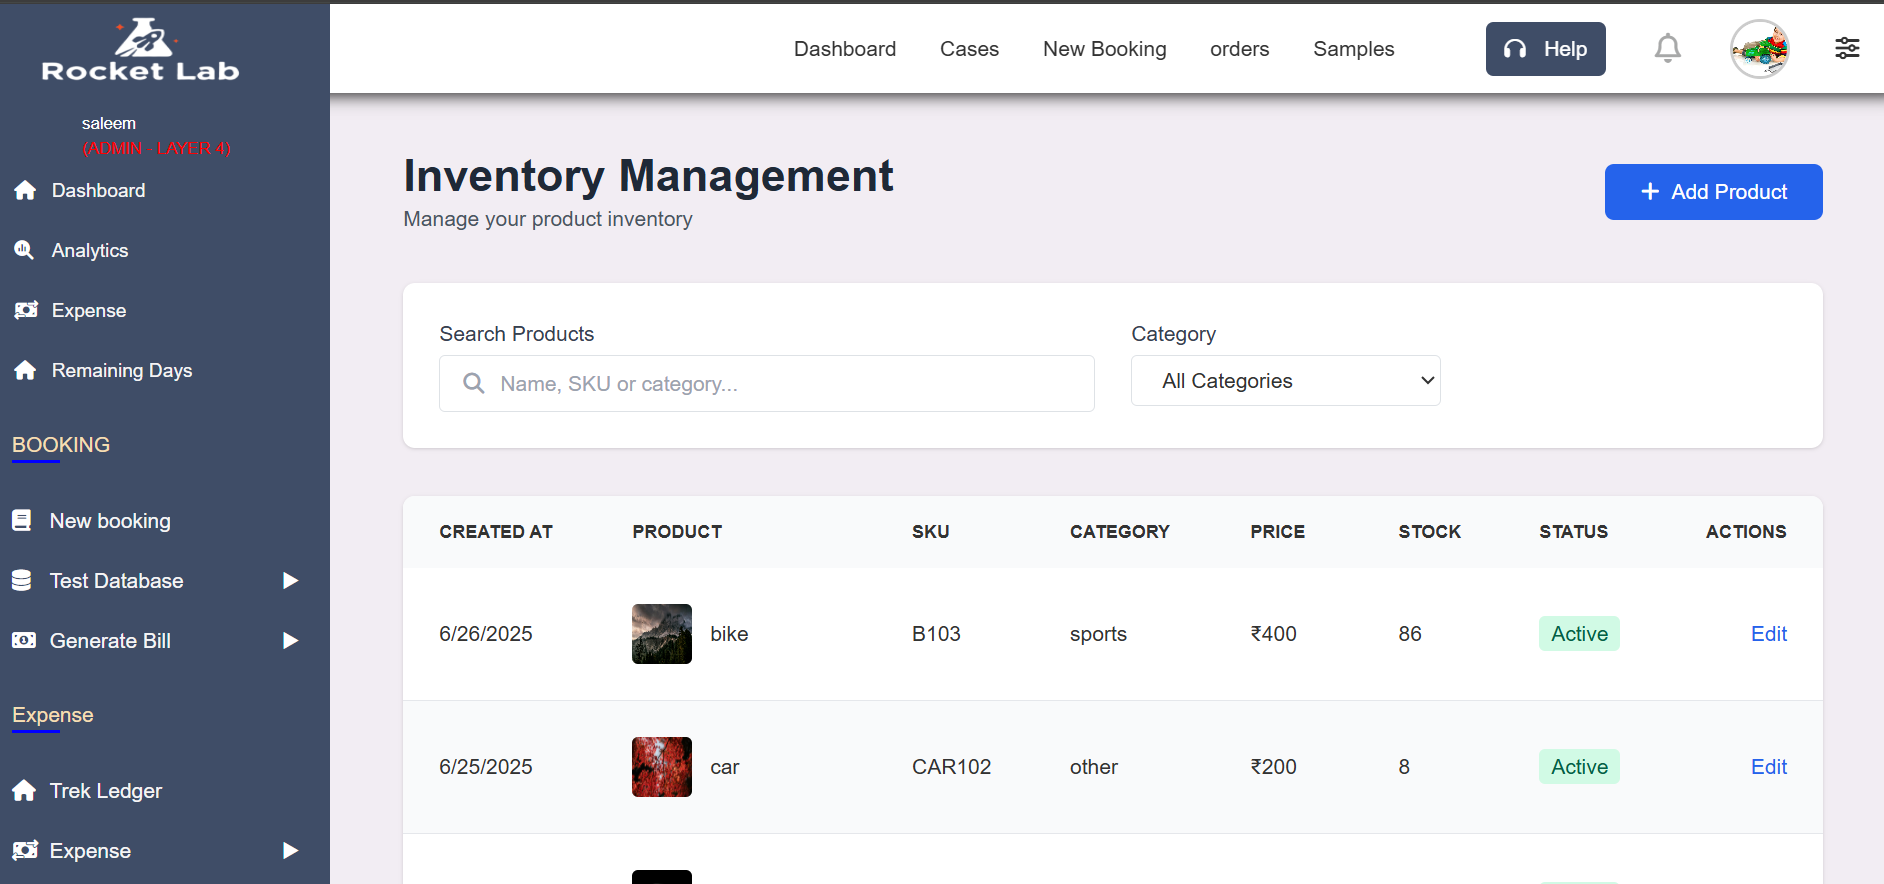
Task: Click the notification bell icon
Action: (x=1667, y=48)
